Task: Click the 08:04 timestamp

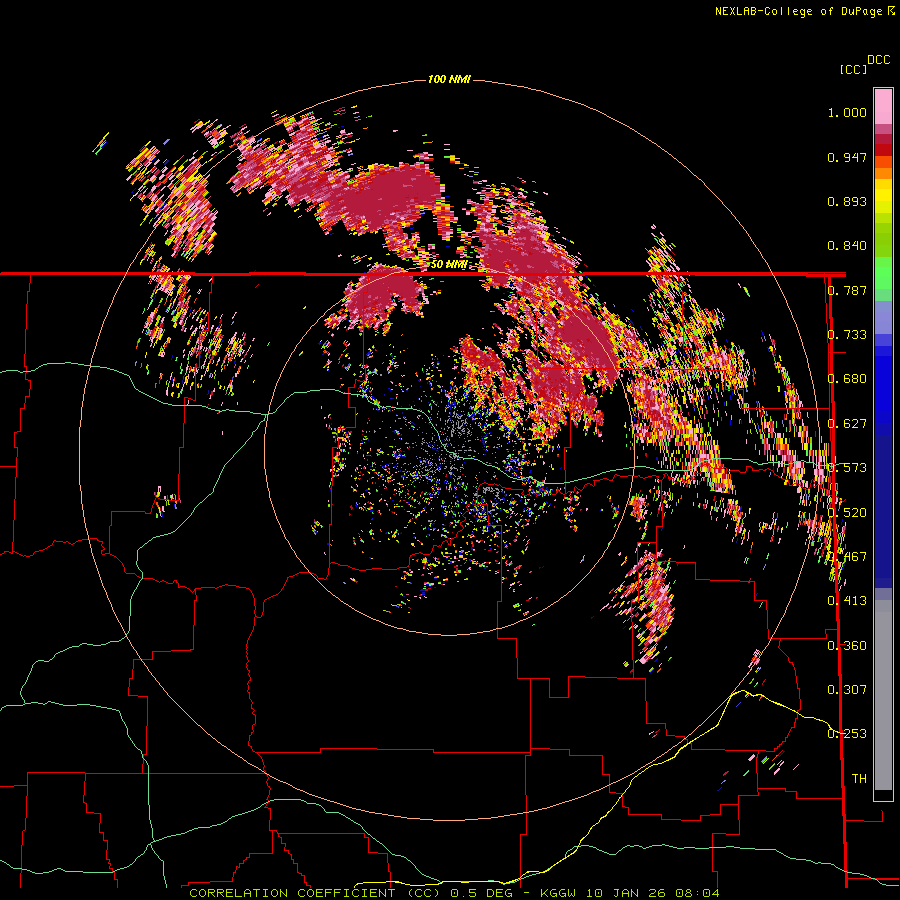Action: (697, 893)
